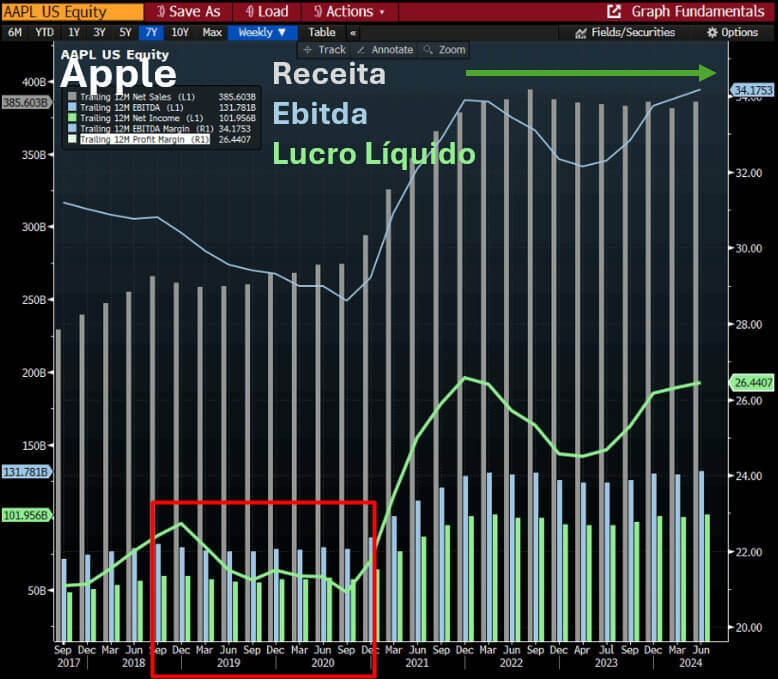Activate the Zoom tool

point(445,50)
